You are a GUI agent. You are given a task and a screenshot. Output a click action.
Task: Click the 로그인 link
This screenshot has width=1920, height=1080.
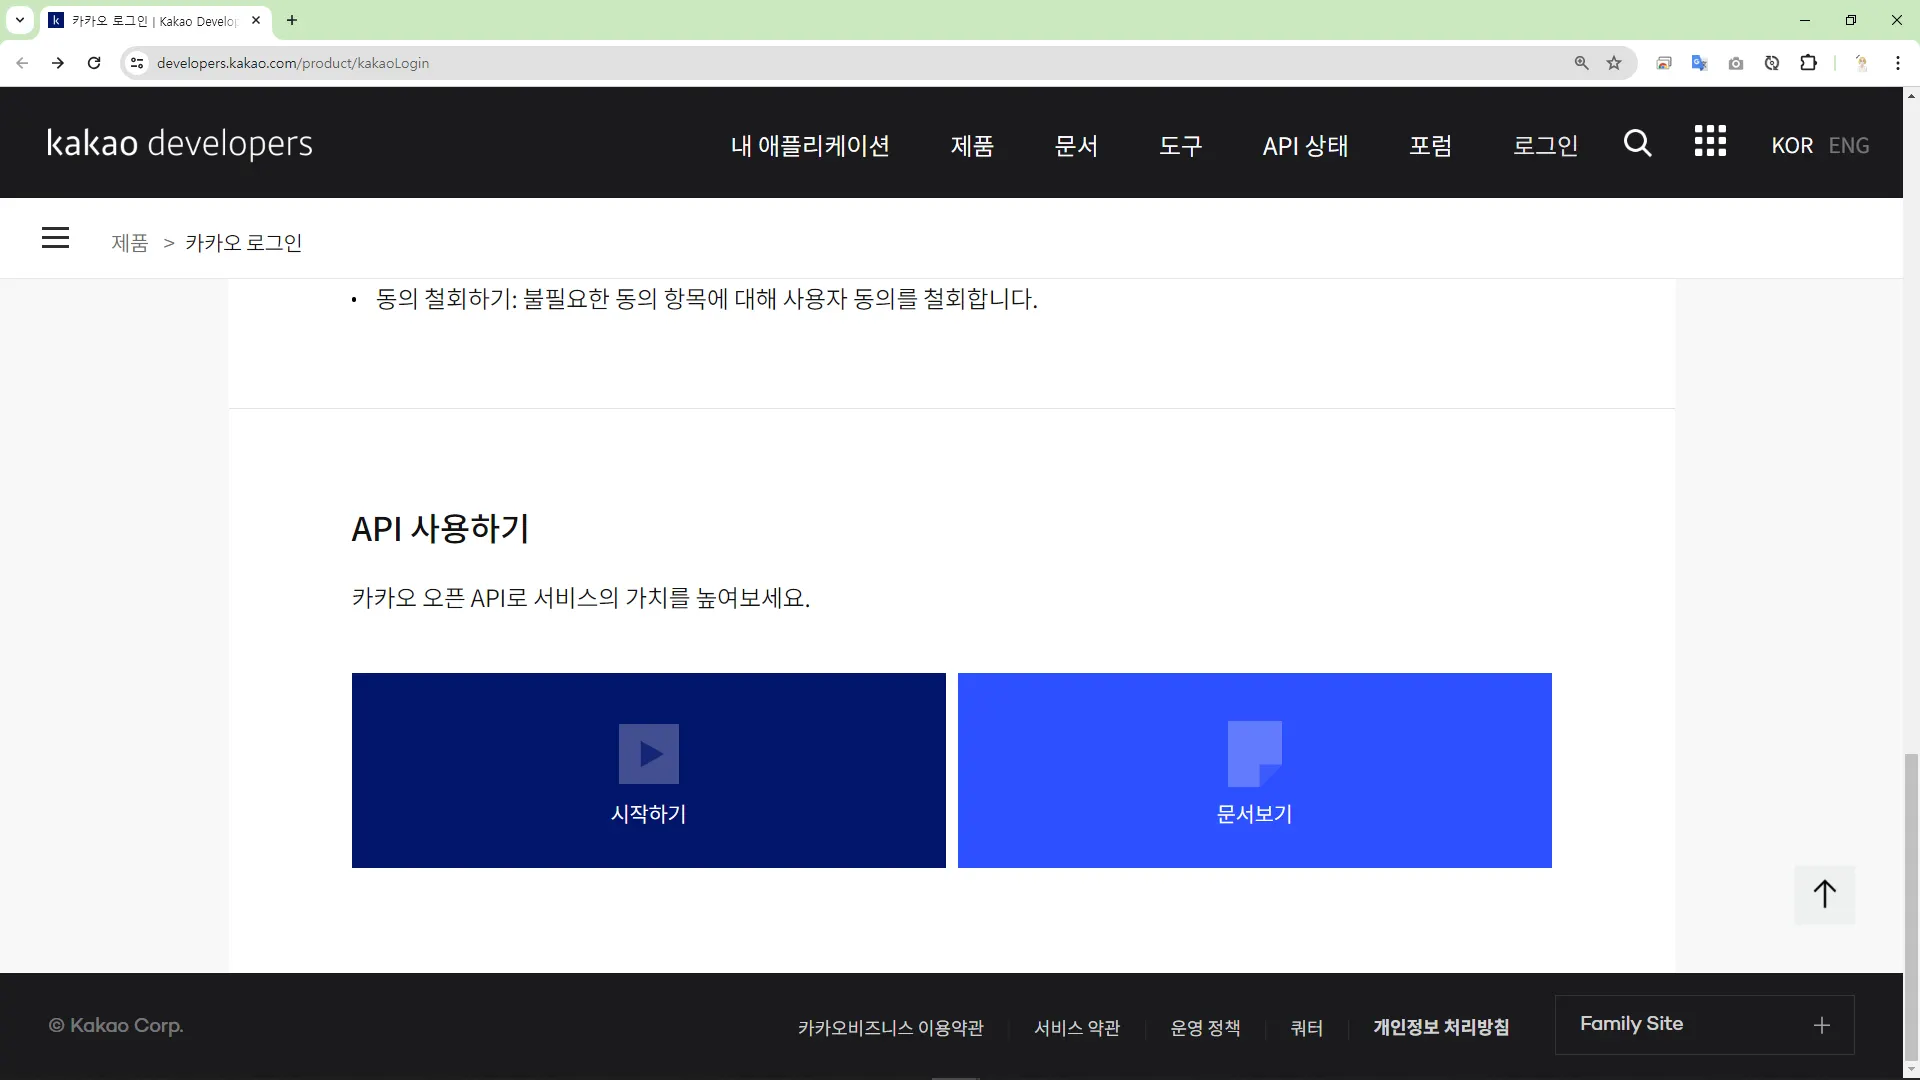(x=1545, y=146)
